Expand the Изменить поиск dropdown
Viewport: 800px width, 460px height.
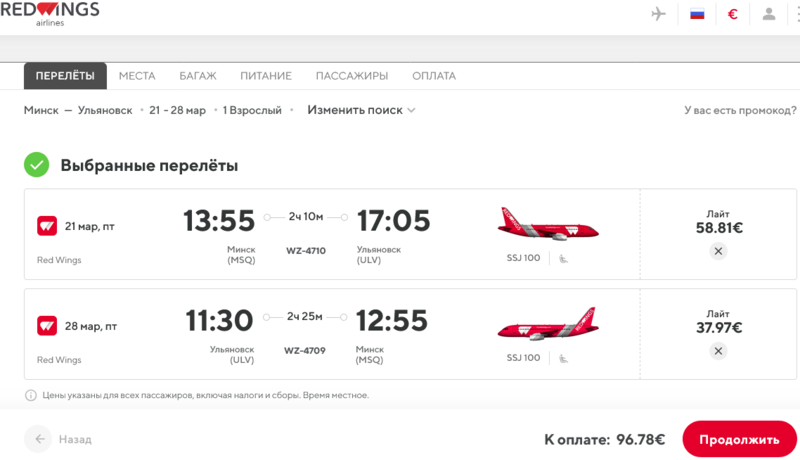click(361, 110)
